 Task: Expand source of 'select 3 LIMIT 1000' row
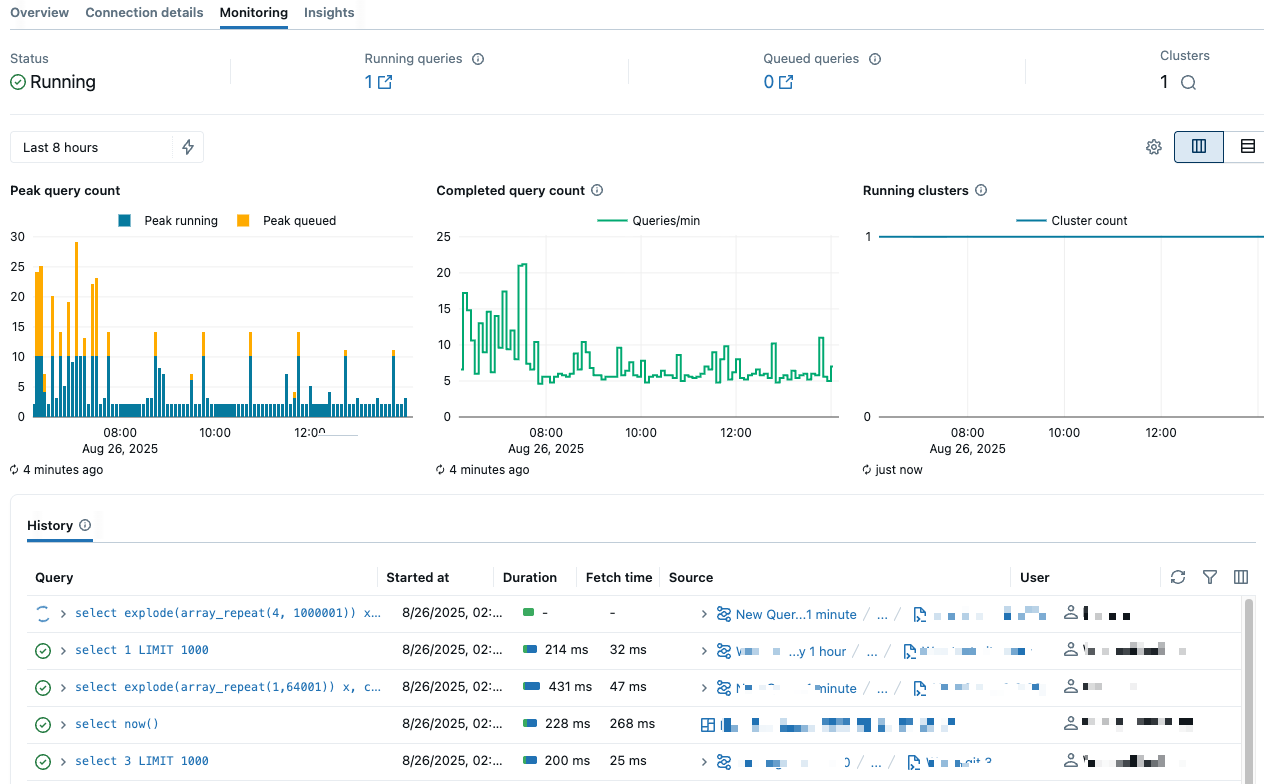704,762
